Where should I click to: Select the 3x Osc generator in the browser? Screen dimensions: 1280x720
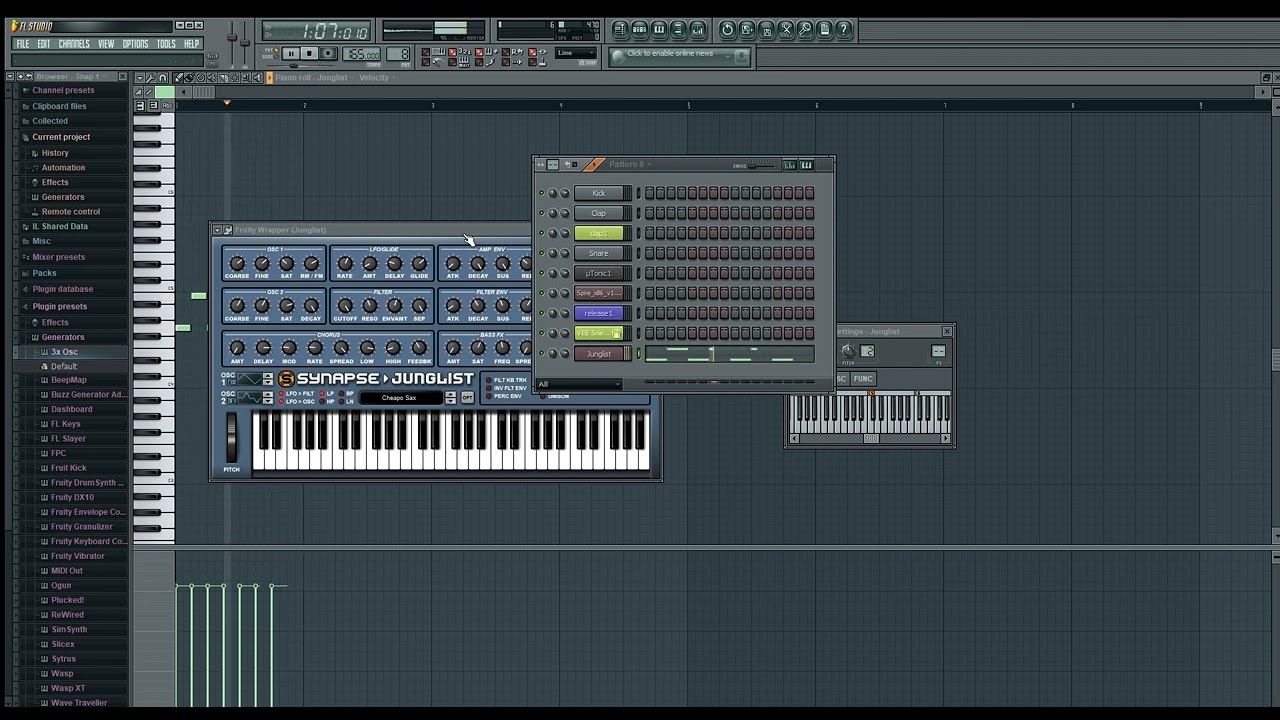point(64,352)
